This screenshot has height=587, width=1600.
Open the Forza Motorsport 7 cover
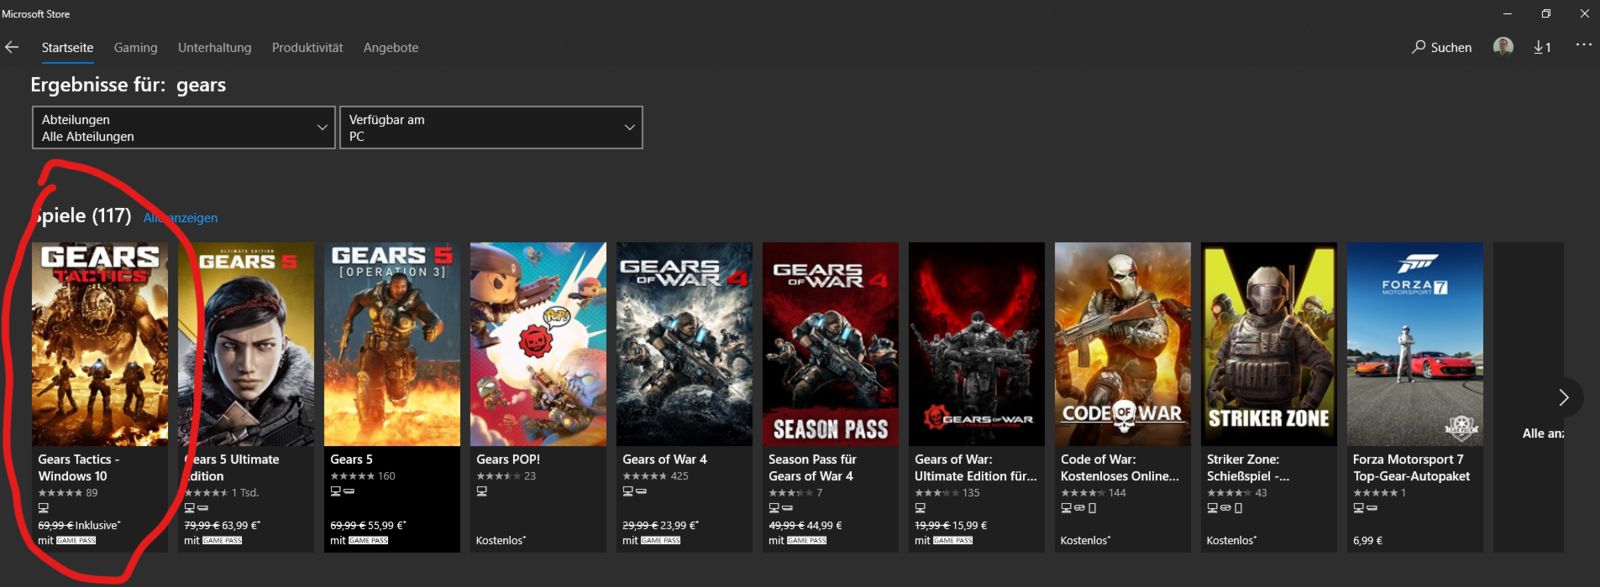(1414, 344)
